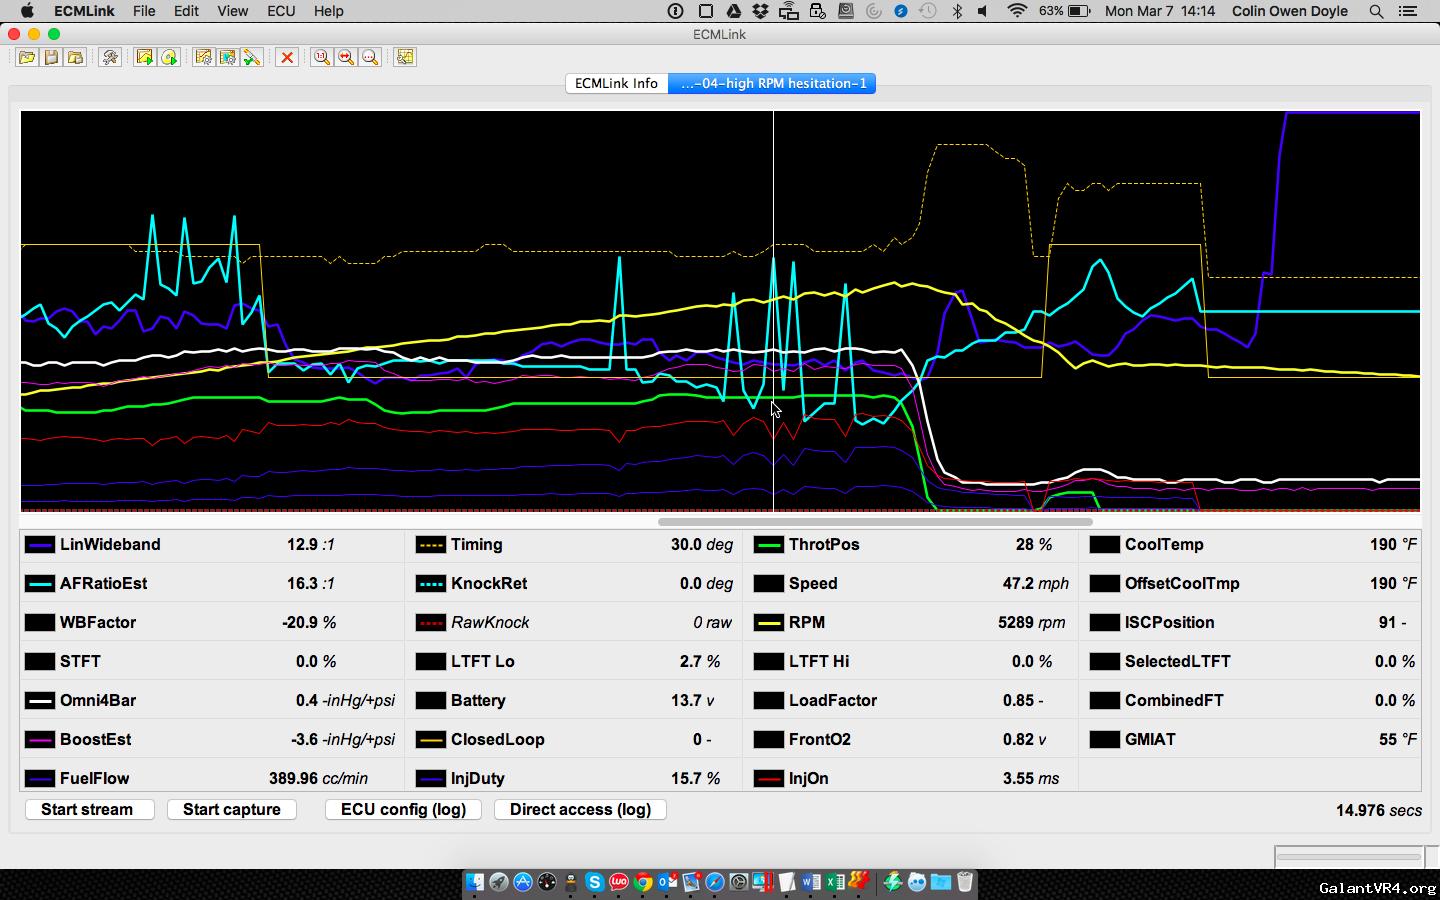Click the ECU config (log) button
This screenshot has height=900, width=1440.
(403, 809)
